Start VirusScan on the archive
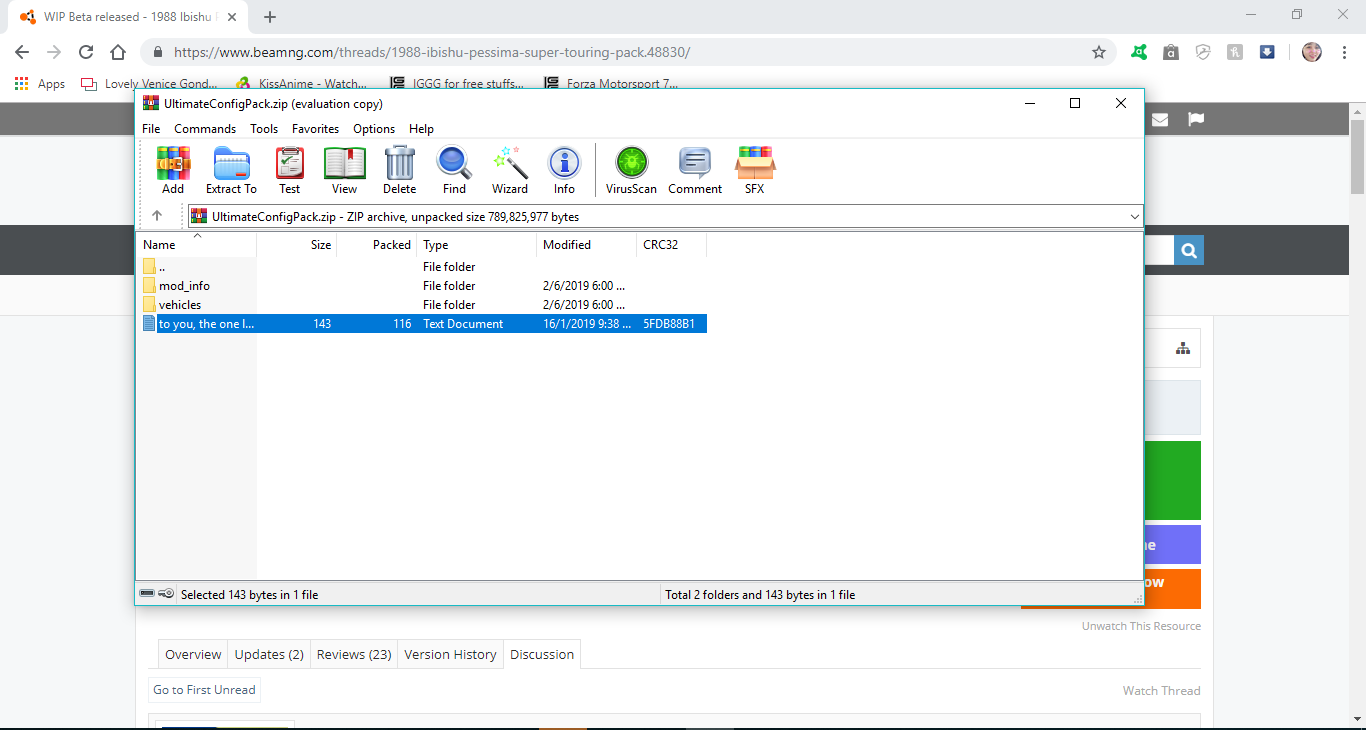The width and height of the screenshot is (1366, 730). coord(631,170)
